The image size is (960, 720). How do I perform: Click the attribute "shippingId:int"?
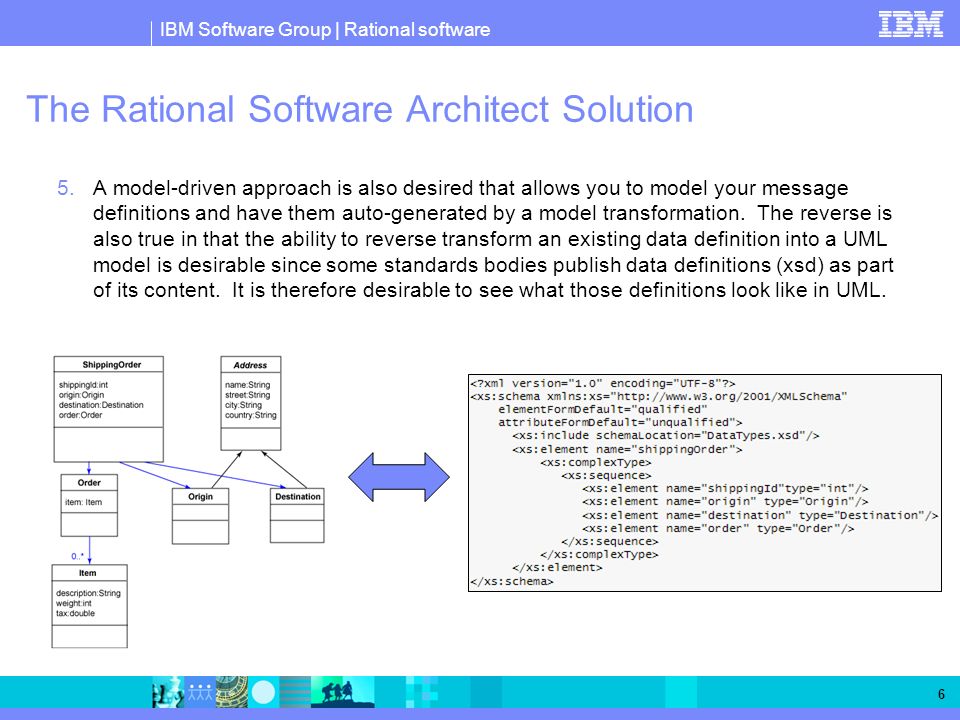(x=83, y=385)
